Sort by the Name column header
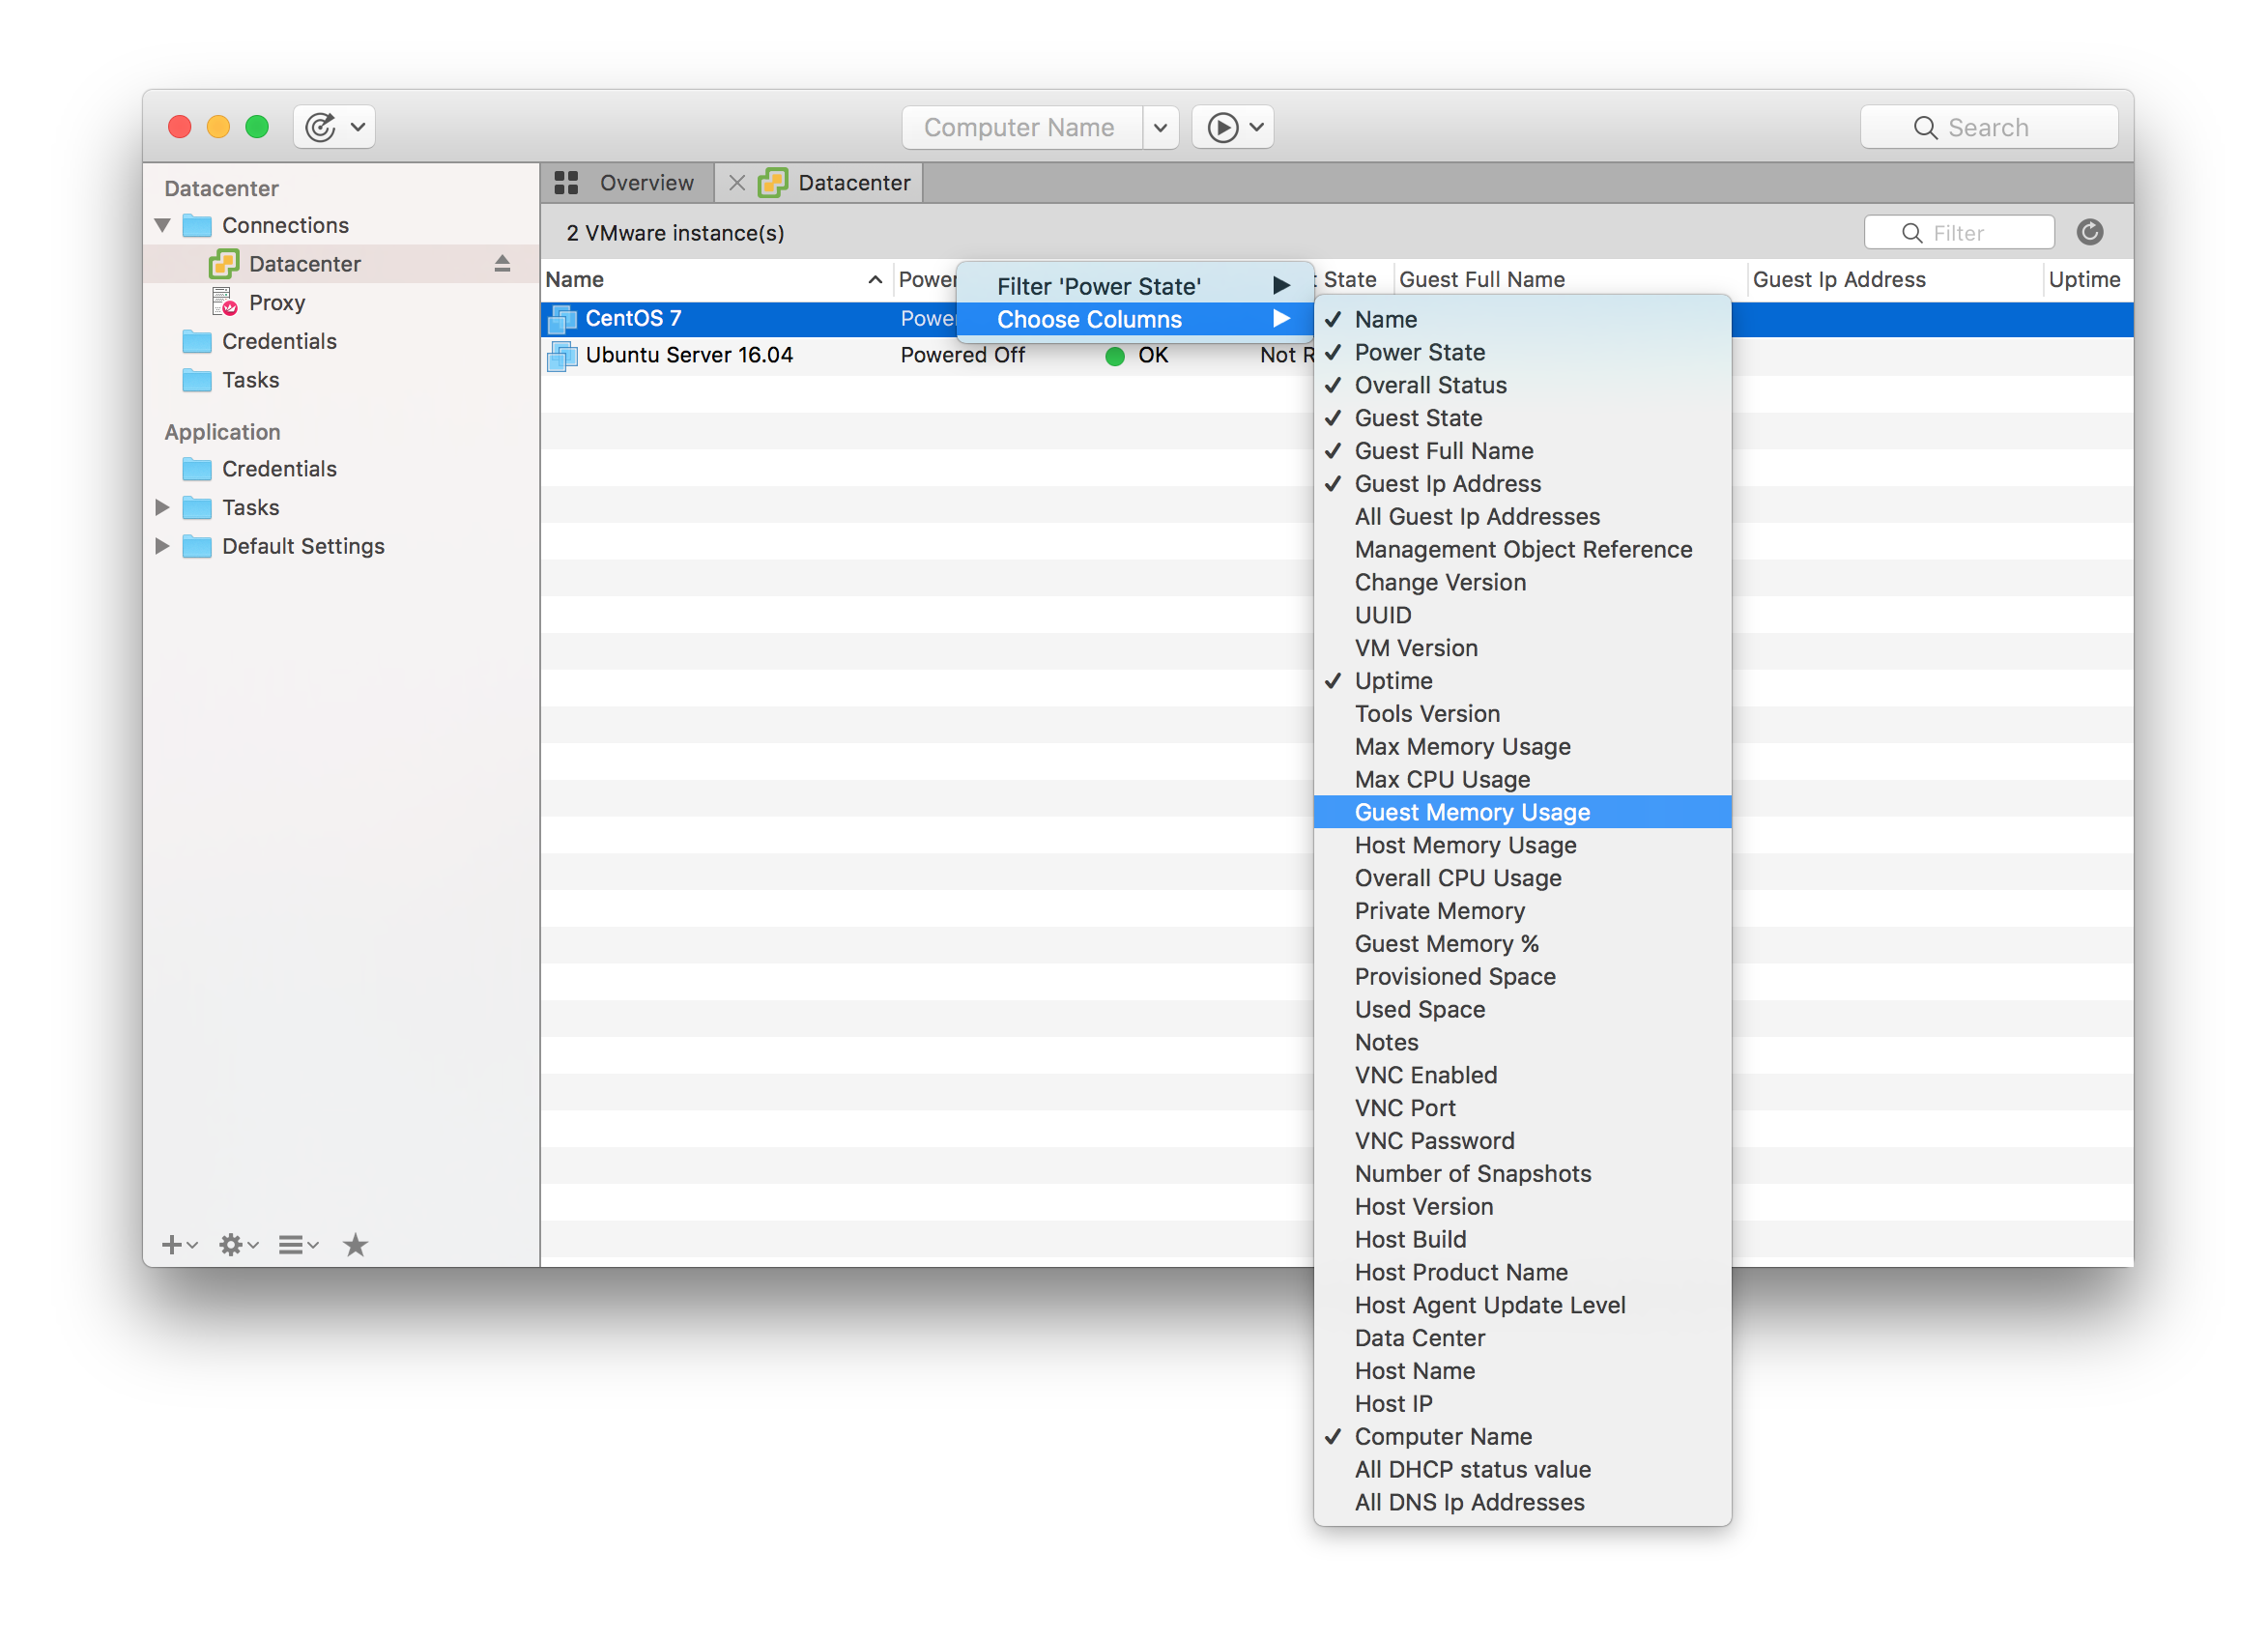 click(715, 280)
